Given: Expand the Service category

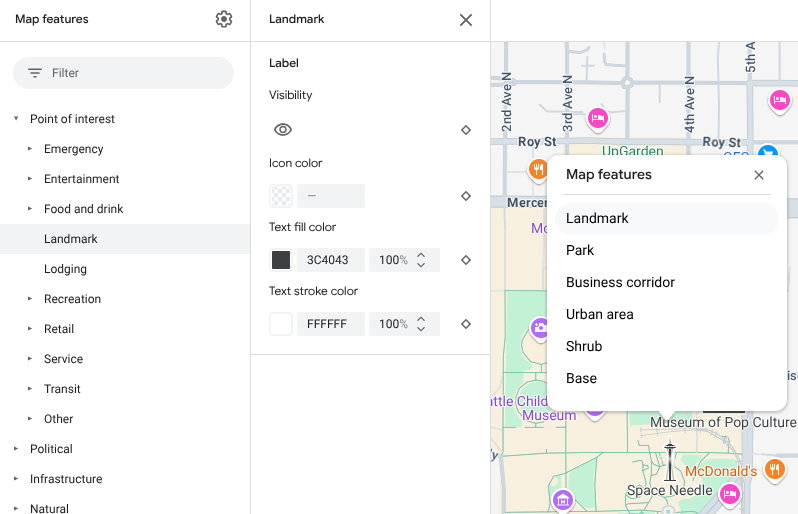Looking at the screenshot, I should pos(30,359).
